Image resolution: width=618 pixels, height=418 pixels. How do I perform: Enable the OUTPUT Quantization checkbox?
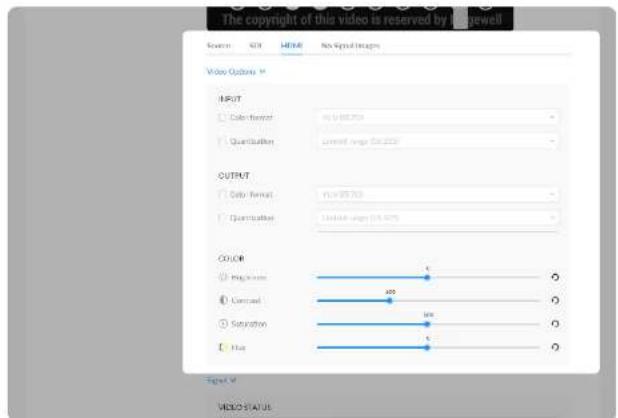222,217
